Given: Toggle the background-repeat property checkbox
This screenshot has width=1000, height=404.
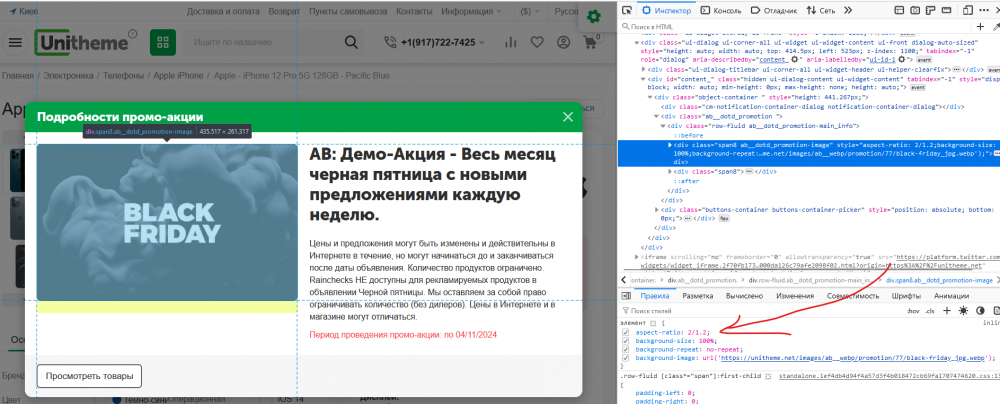Looking at the screenshot, I should [626, 349].
